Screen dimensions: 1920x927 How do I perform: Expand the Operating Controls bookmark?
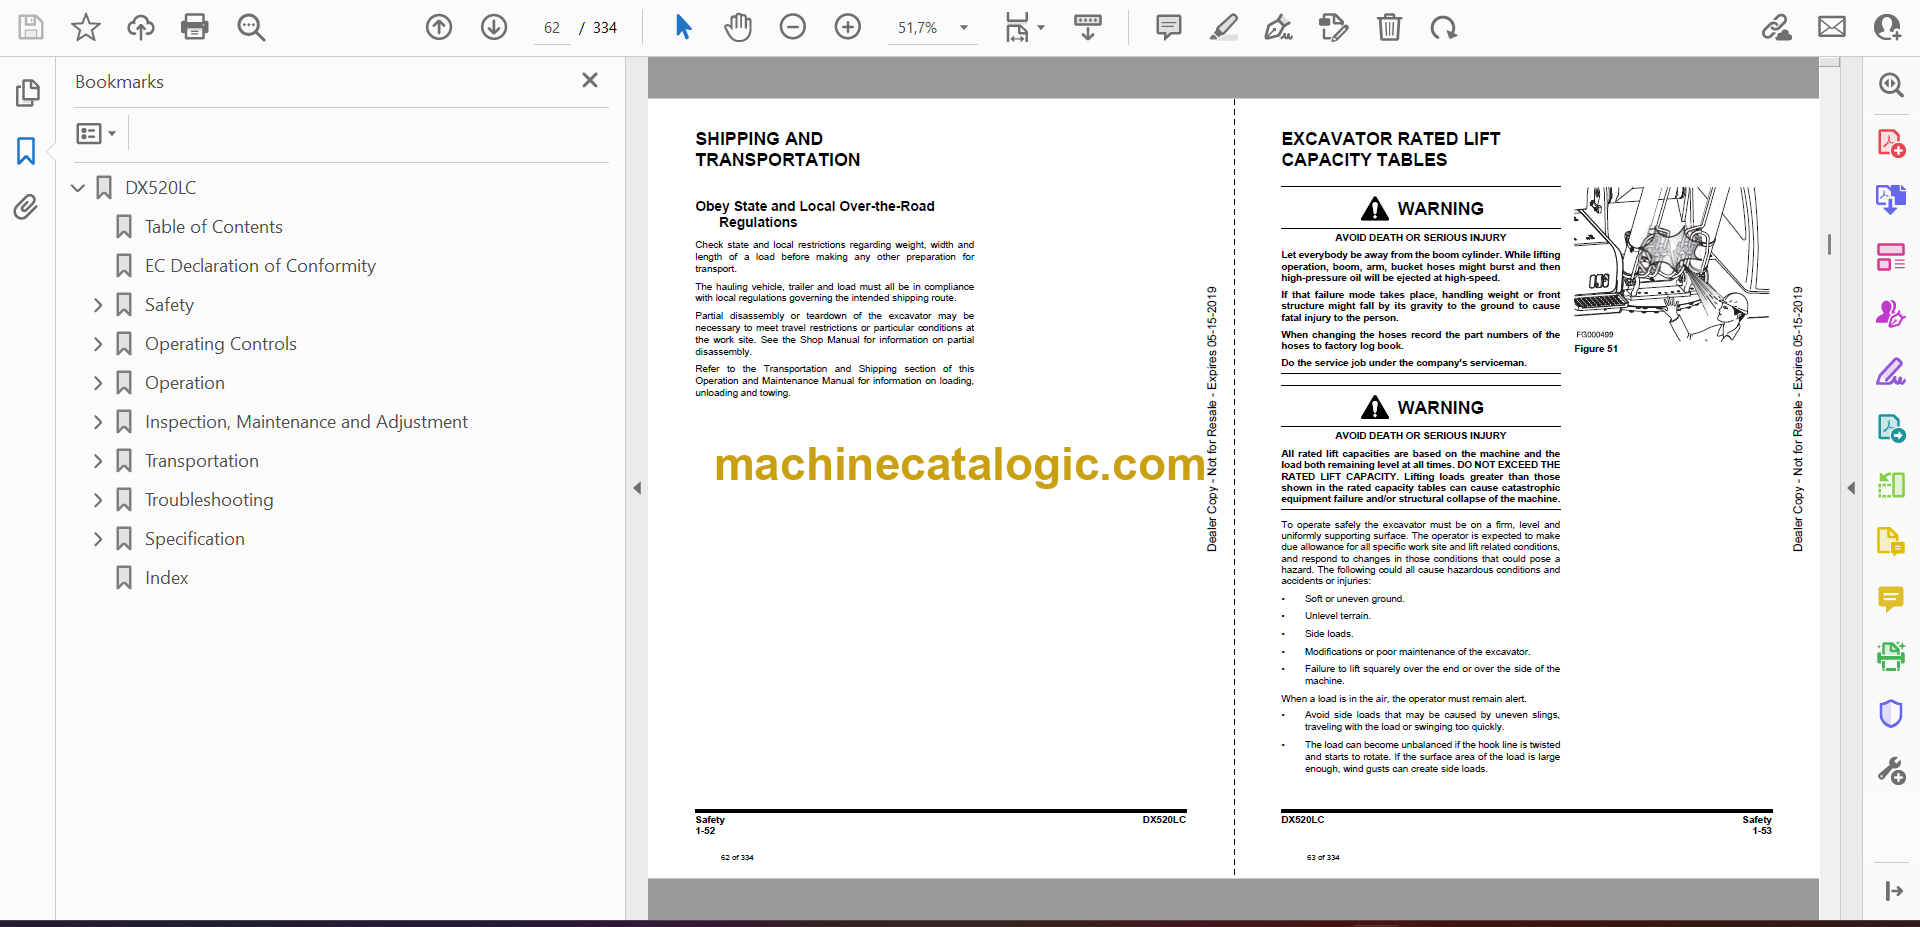pos(98,344)
